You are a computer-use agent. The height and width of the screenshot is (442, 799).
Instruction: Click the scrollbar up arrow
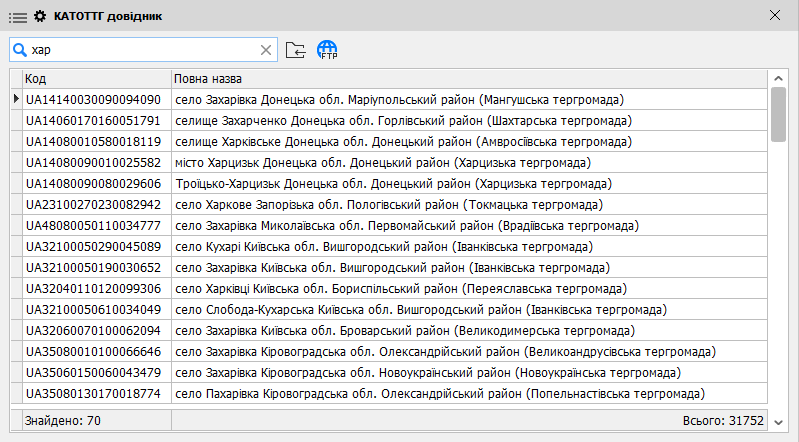point(778,79)
